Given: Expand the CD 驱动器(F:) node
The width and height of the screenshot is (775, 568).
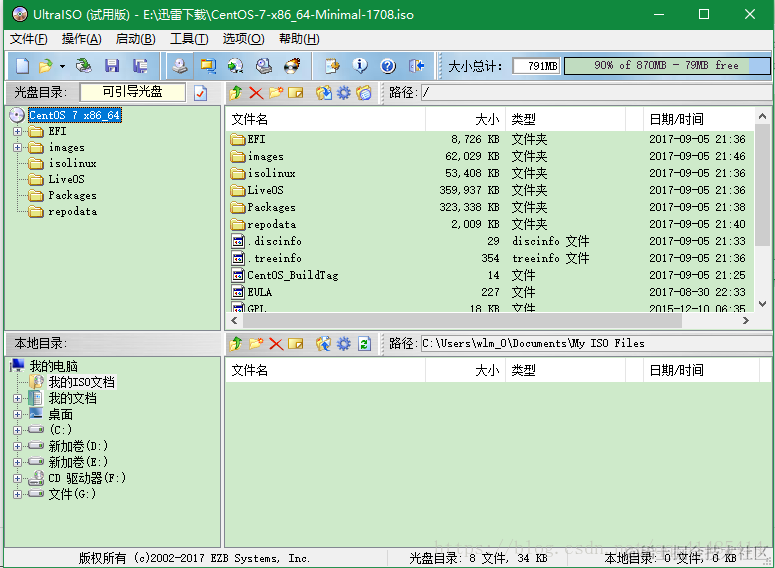Looking at the screenshot, I should 17,478.
